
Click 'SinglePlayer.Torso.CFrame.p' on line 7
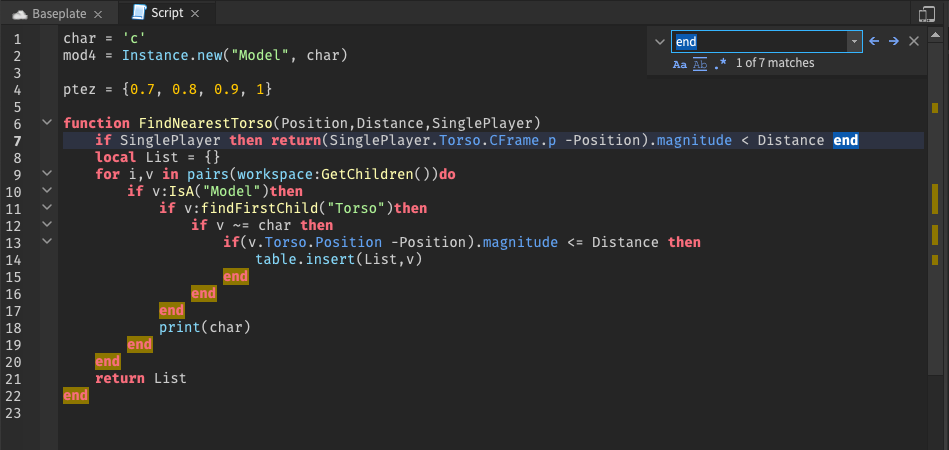pos(442,141)
